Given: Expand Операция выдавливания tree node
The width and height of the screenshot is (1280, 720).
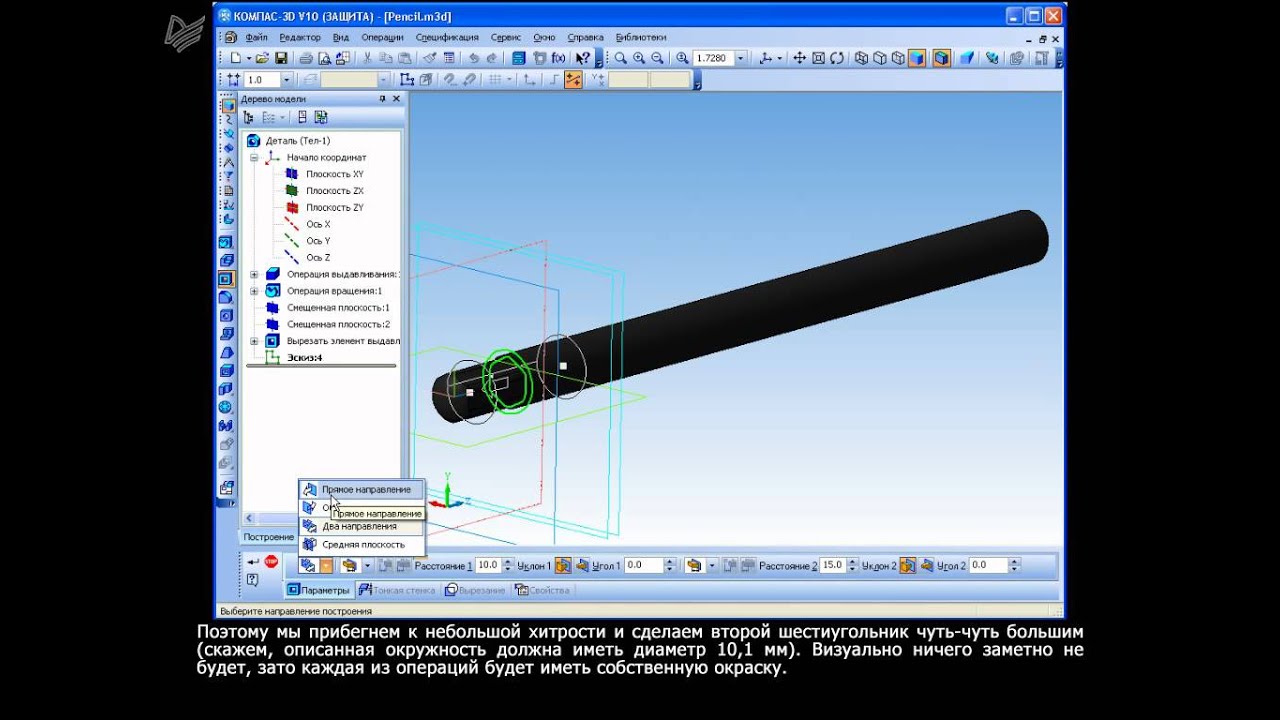Looking at the screenshot, I should (x=254, y=274).
